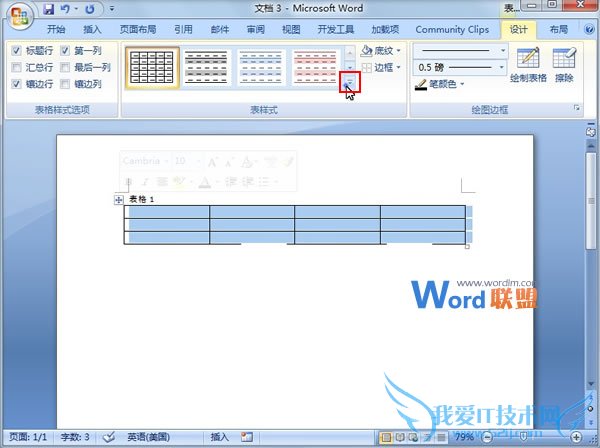Click the macro recording icon in status bar
The height and width of the screenshot is (448, 600).
[247, 437]
